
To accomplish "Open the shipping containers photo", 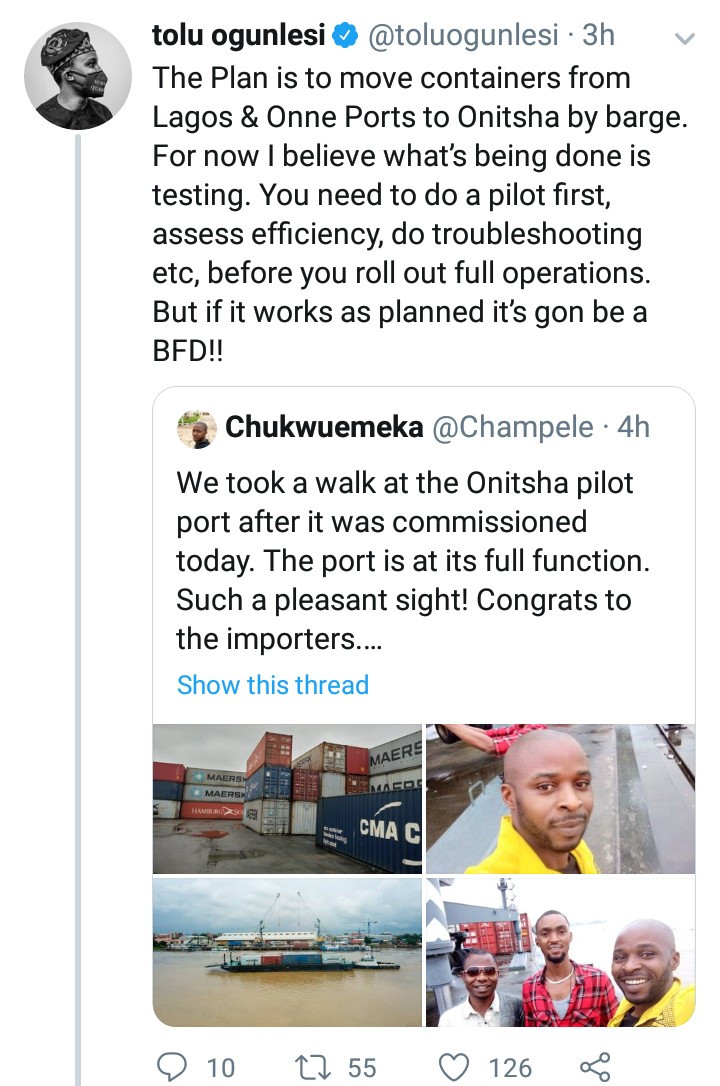I will (x=287, y=799).
